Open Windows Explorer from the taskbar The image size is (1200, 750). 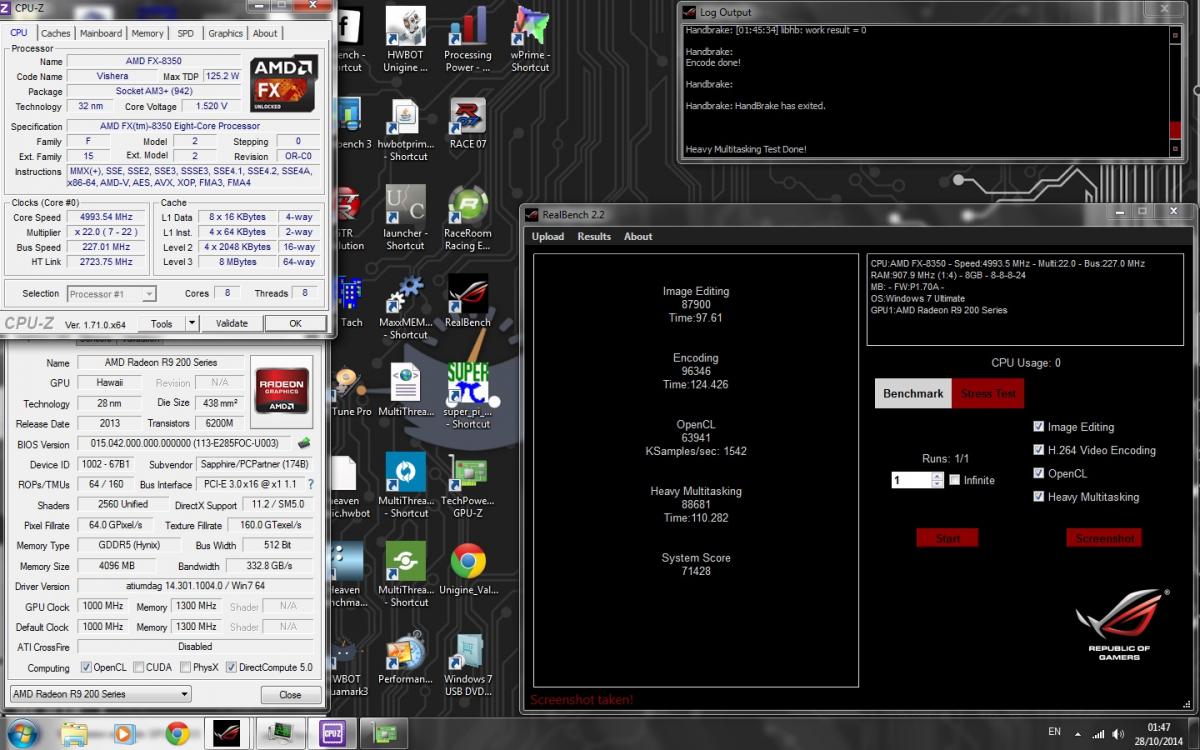pyautogui.click(x=75, y=732)
